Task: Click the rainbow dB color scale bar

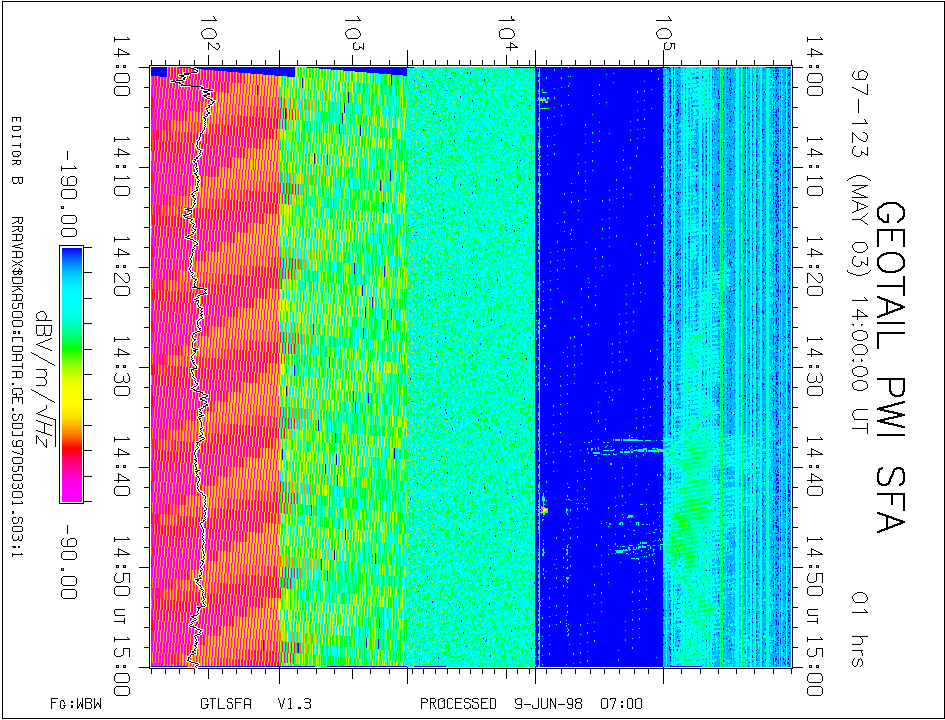Action: coord(71,374)
